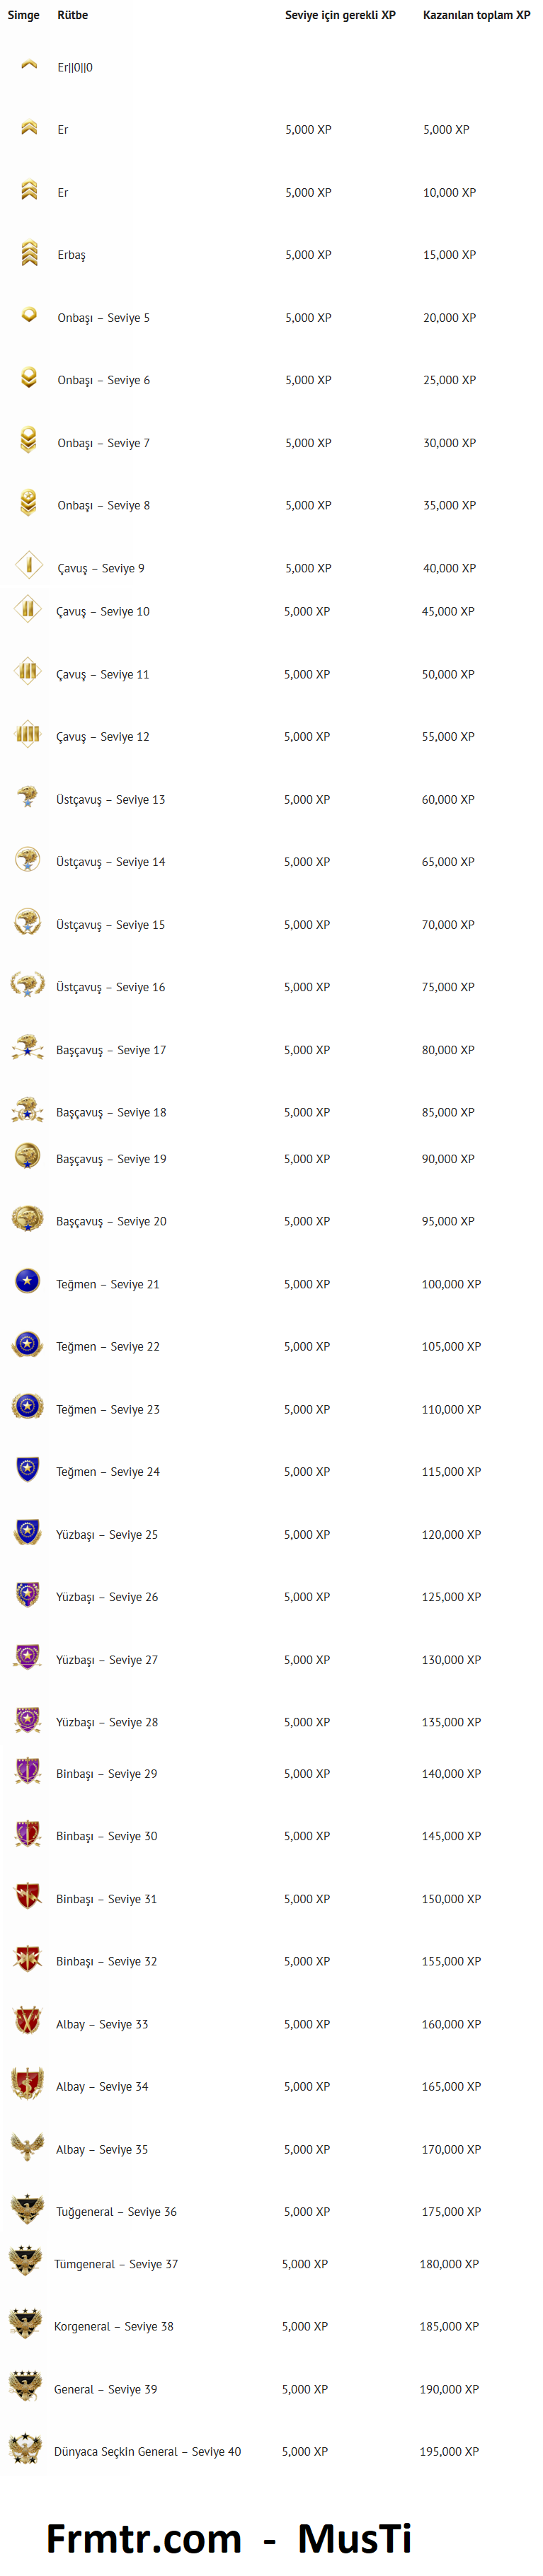
Task: Click the Teğmen – Seviye 24 rank label
Action: click(x=108, y=1471)
